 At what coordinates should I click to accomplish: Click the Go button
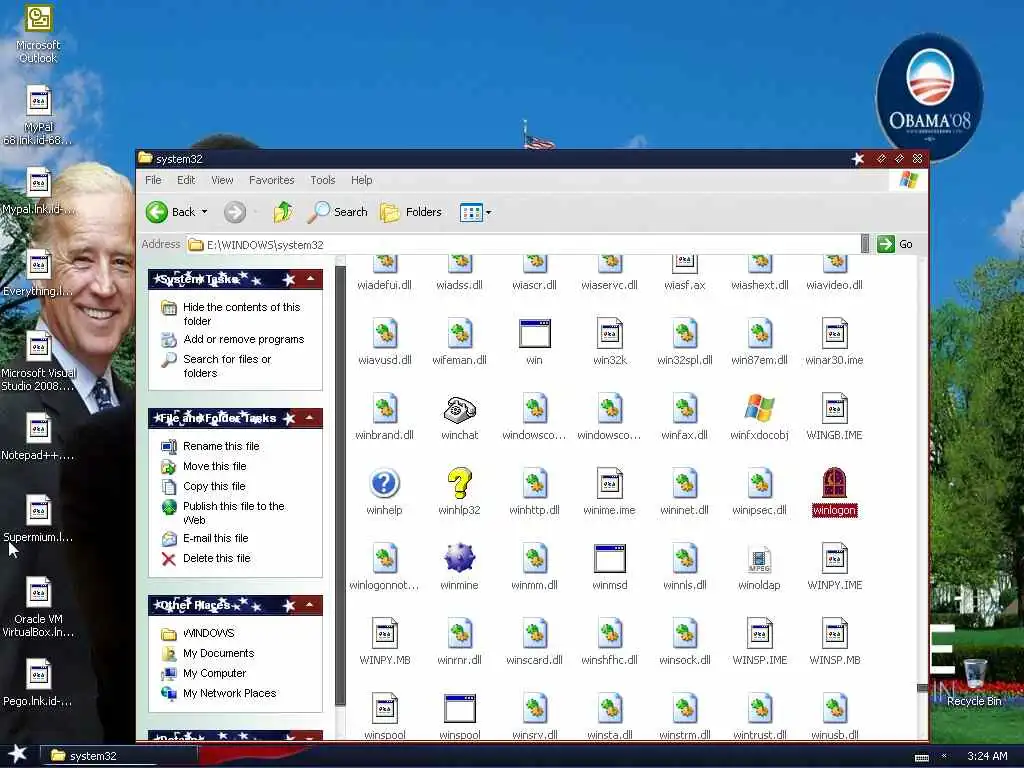895,244
